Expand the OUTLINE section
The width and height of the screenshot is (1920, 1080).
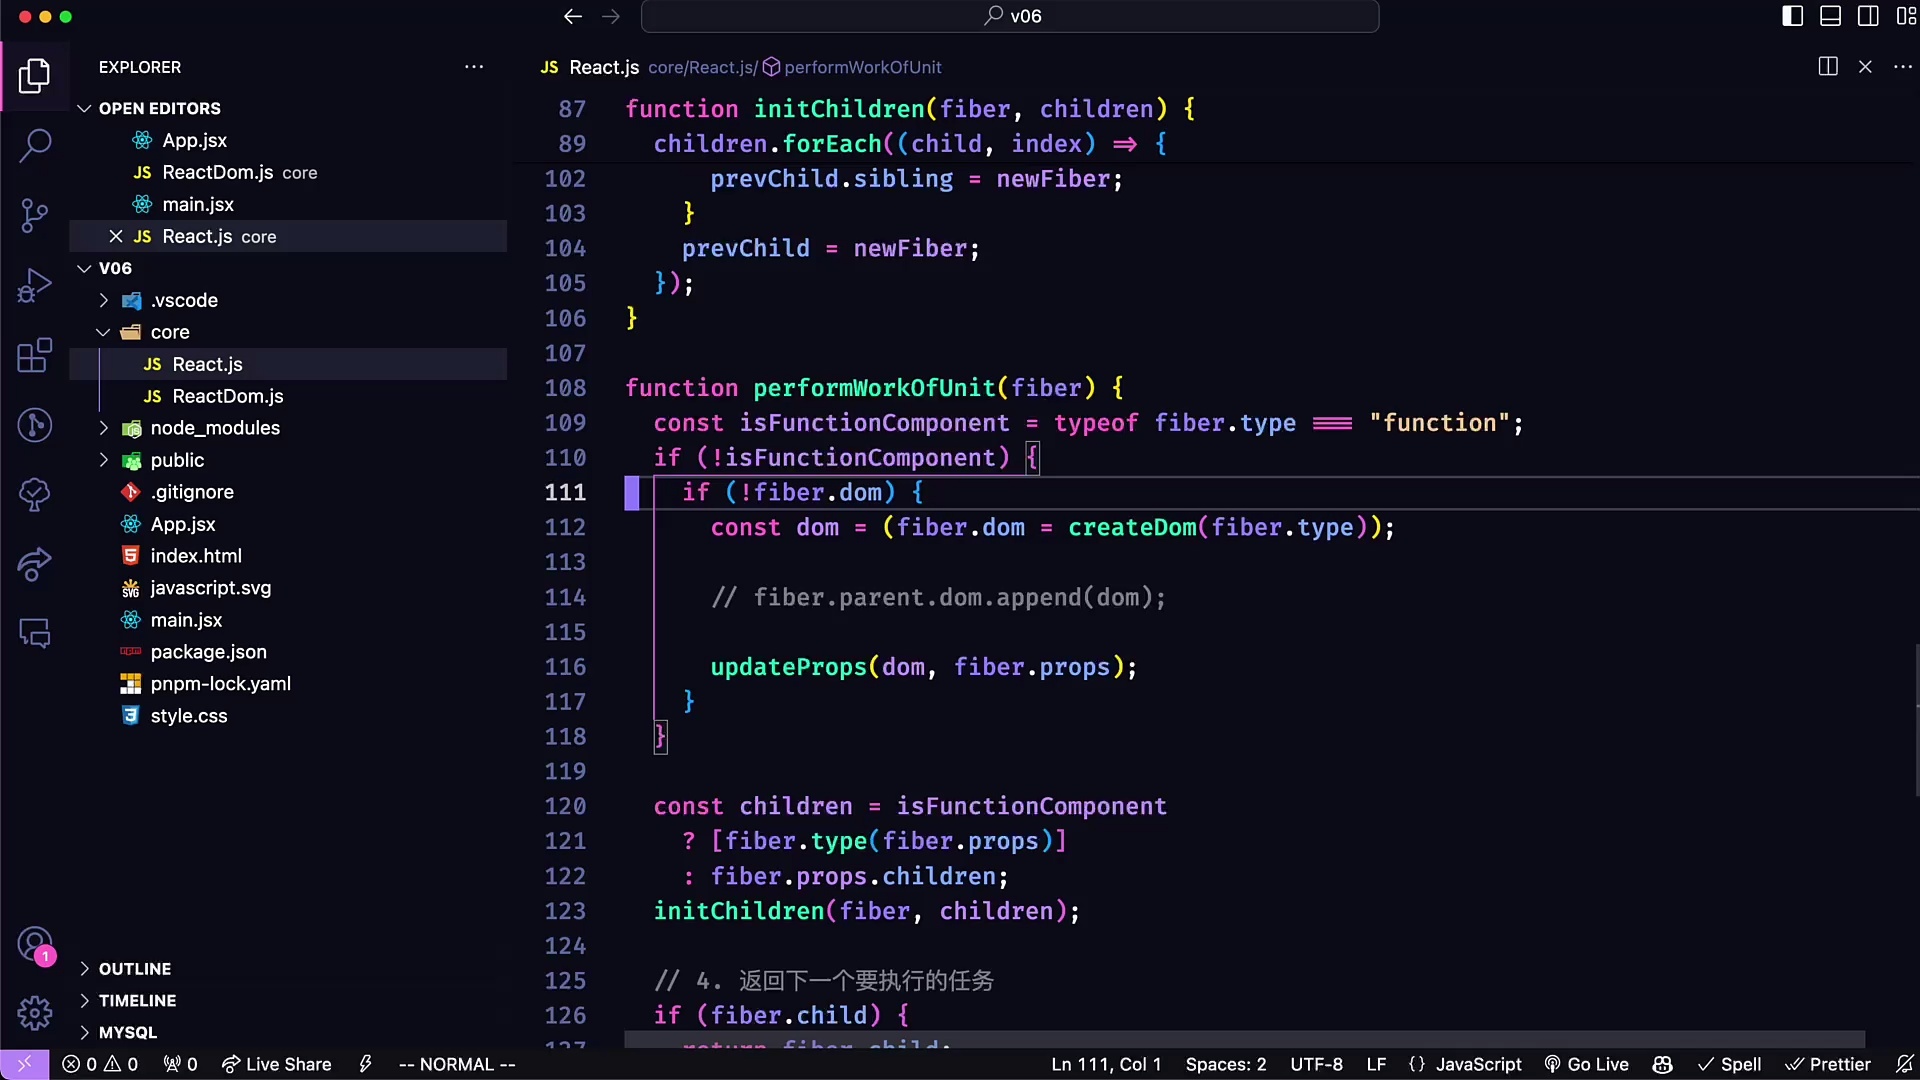136,968
